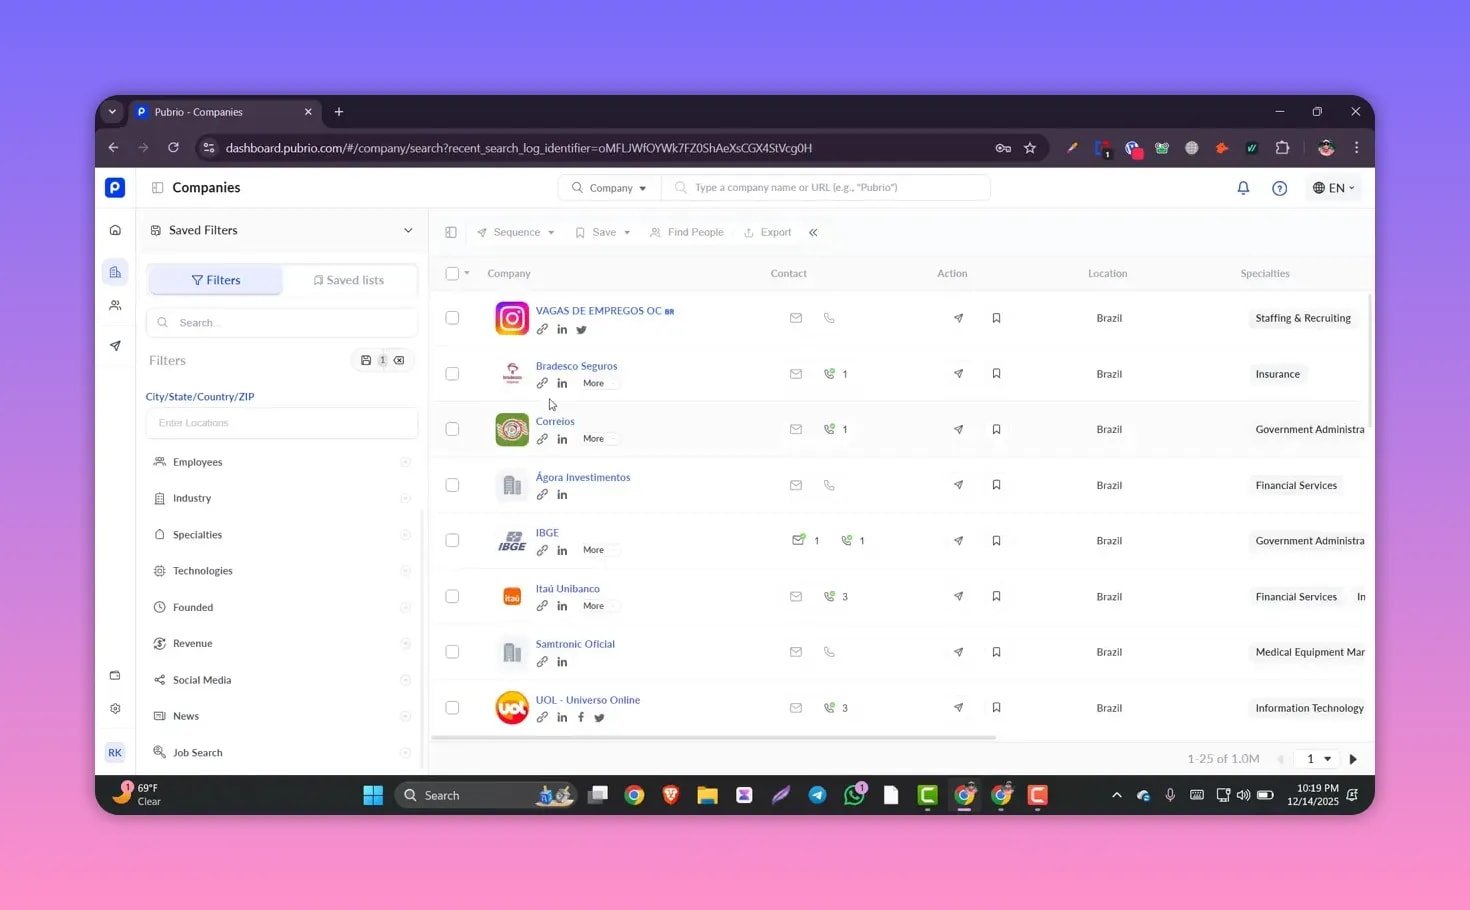
Task: Switch to the Saved lists tab
Action: [x=349, y=281]
